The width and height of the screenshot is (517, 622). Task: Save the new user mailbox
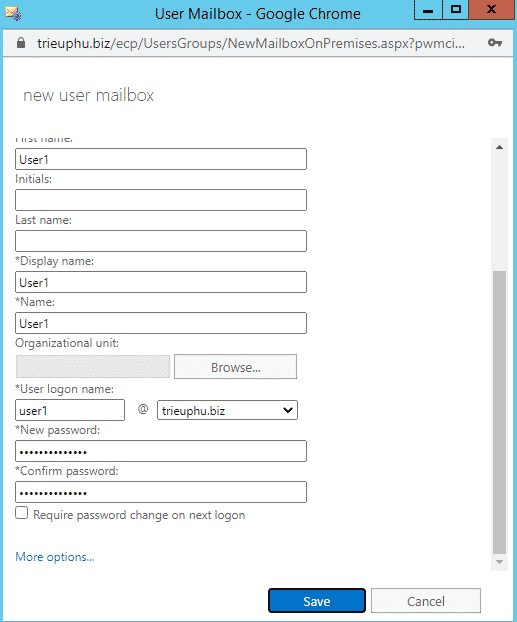317,601
